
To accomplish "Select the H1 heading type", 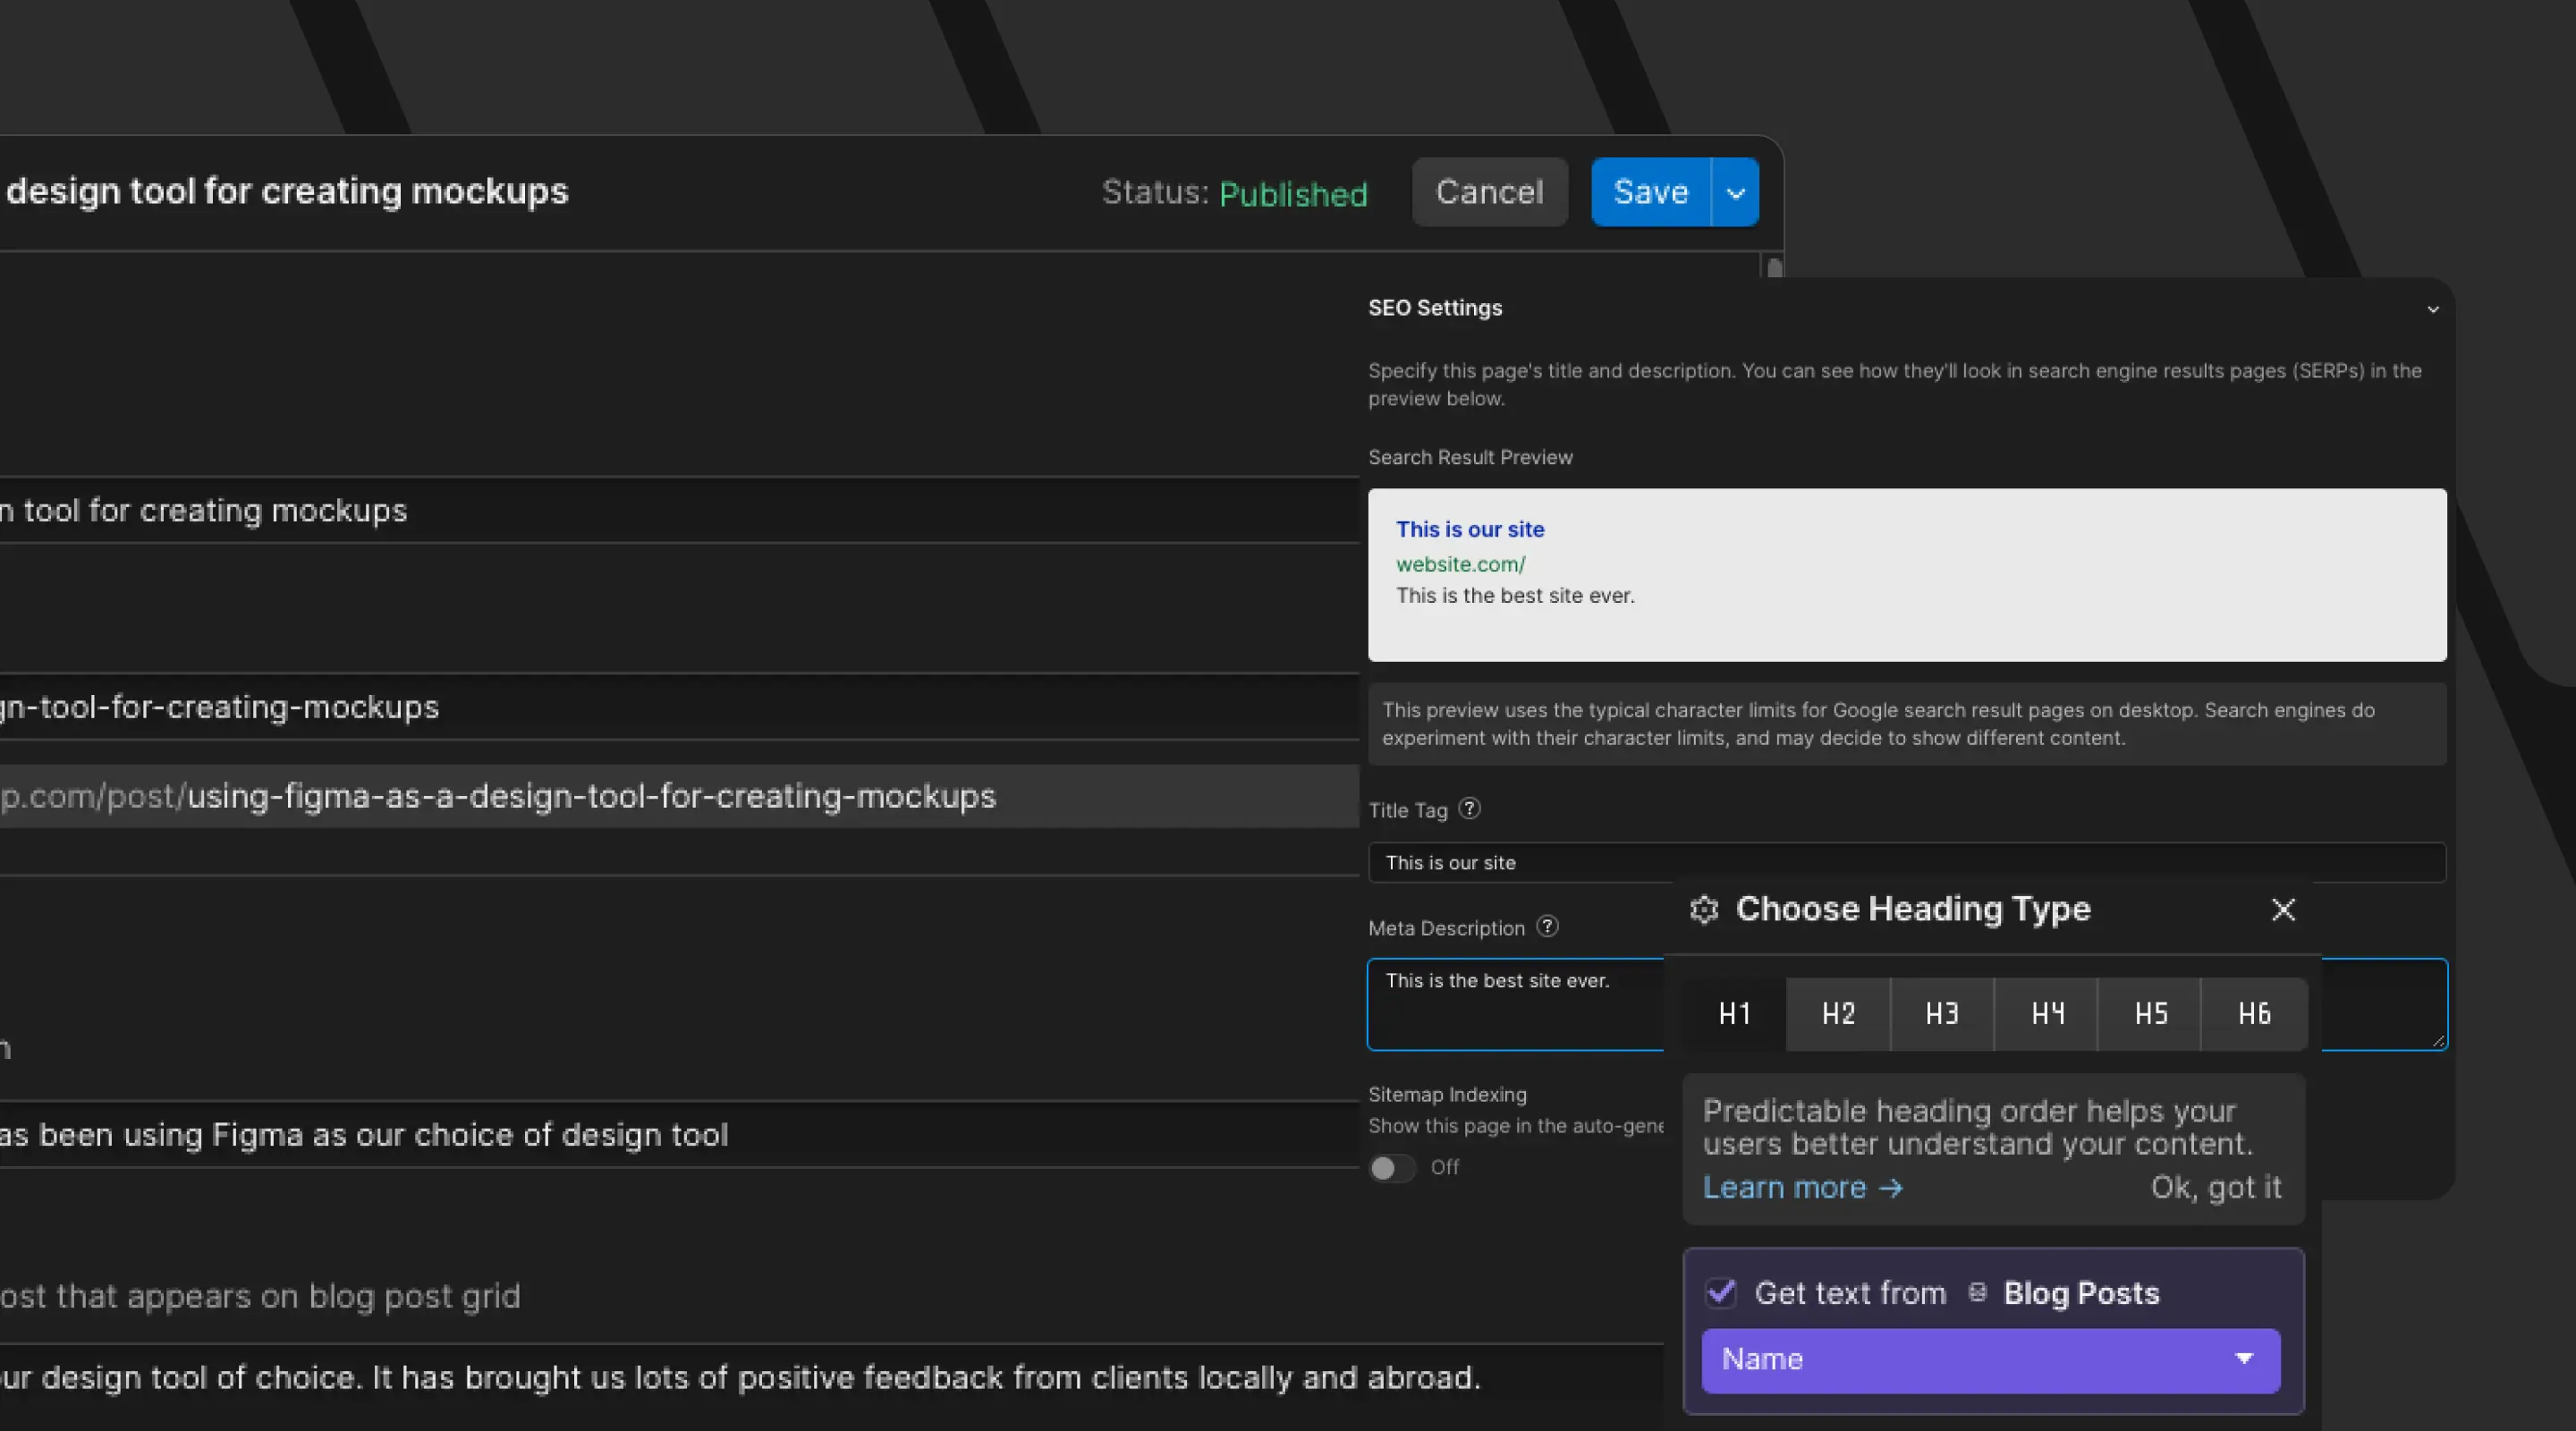I will tap(1735, 1014).
